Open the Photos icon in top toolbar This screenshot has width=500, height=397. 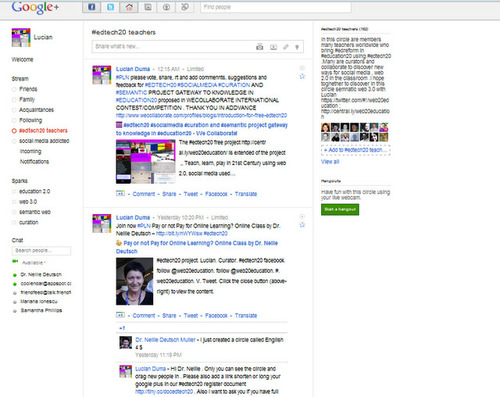click(x=148, y=7)
